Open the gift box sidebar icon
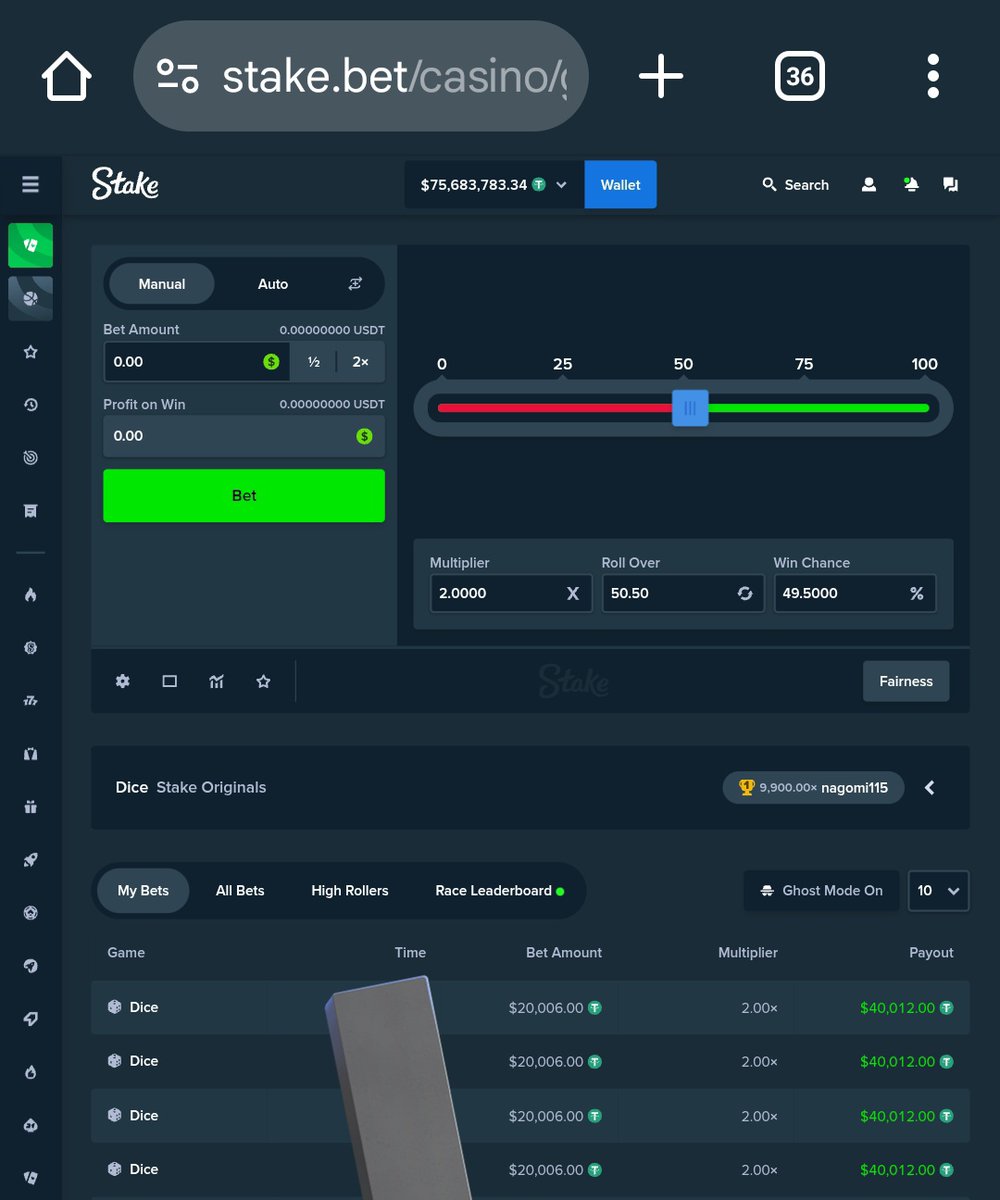The image size is (1000, 1200). (x=30, y=807)
